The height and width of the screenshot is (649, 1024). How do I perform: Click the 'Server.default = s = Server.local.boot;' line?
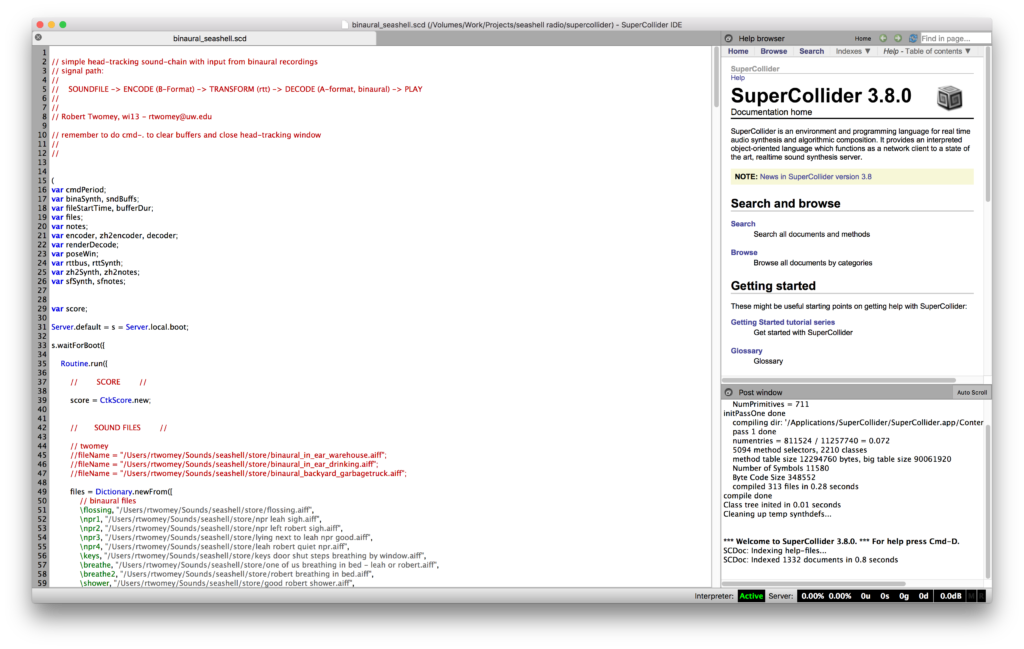(120, 327)
